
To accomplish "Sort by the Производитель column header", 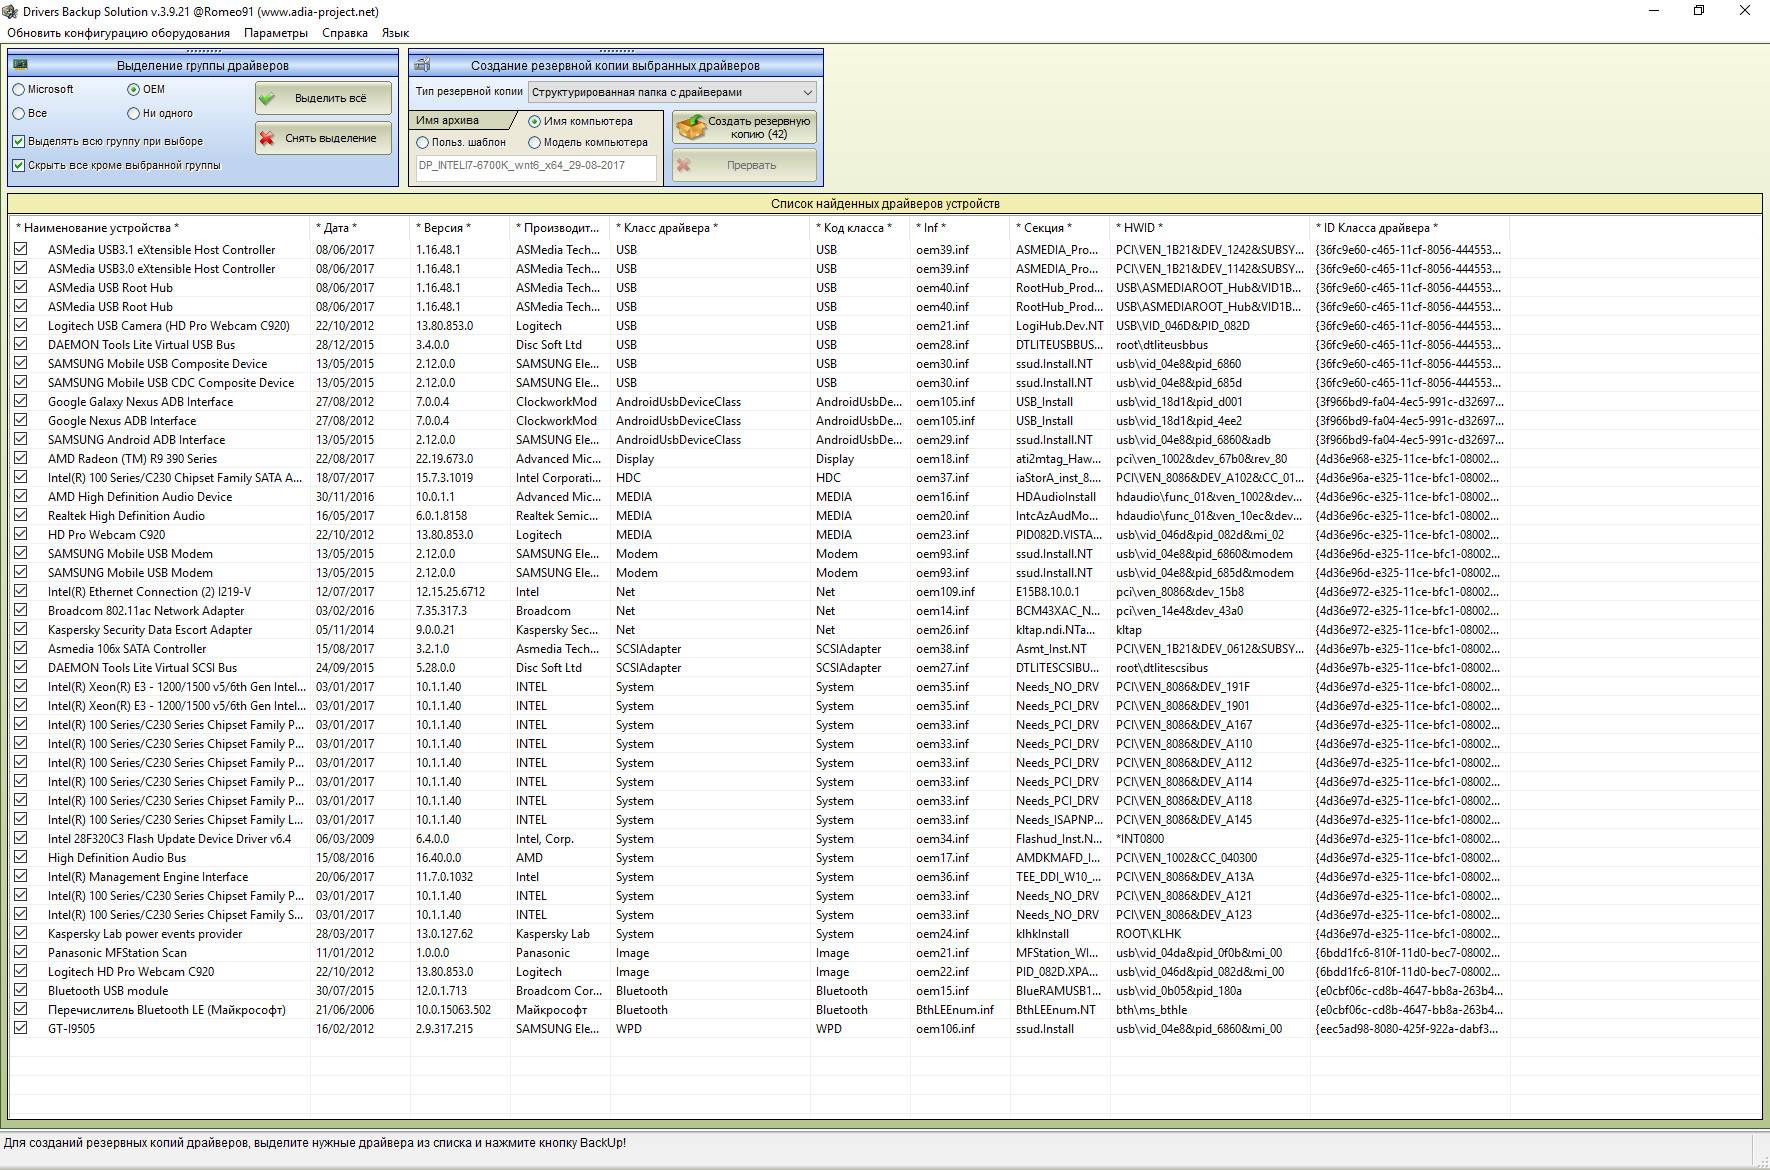I will pyautogui.click(x=558, y=228).
